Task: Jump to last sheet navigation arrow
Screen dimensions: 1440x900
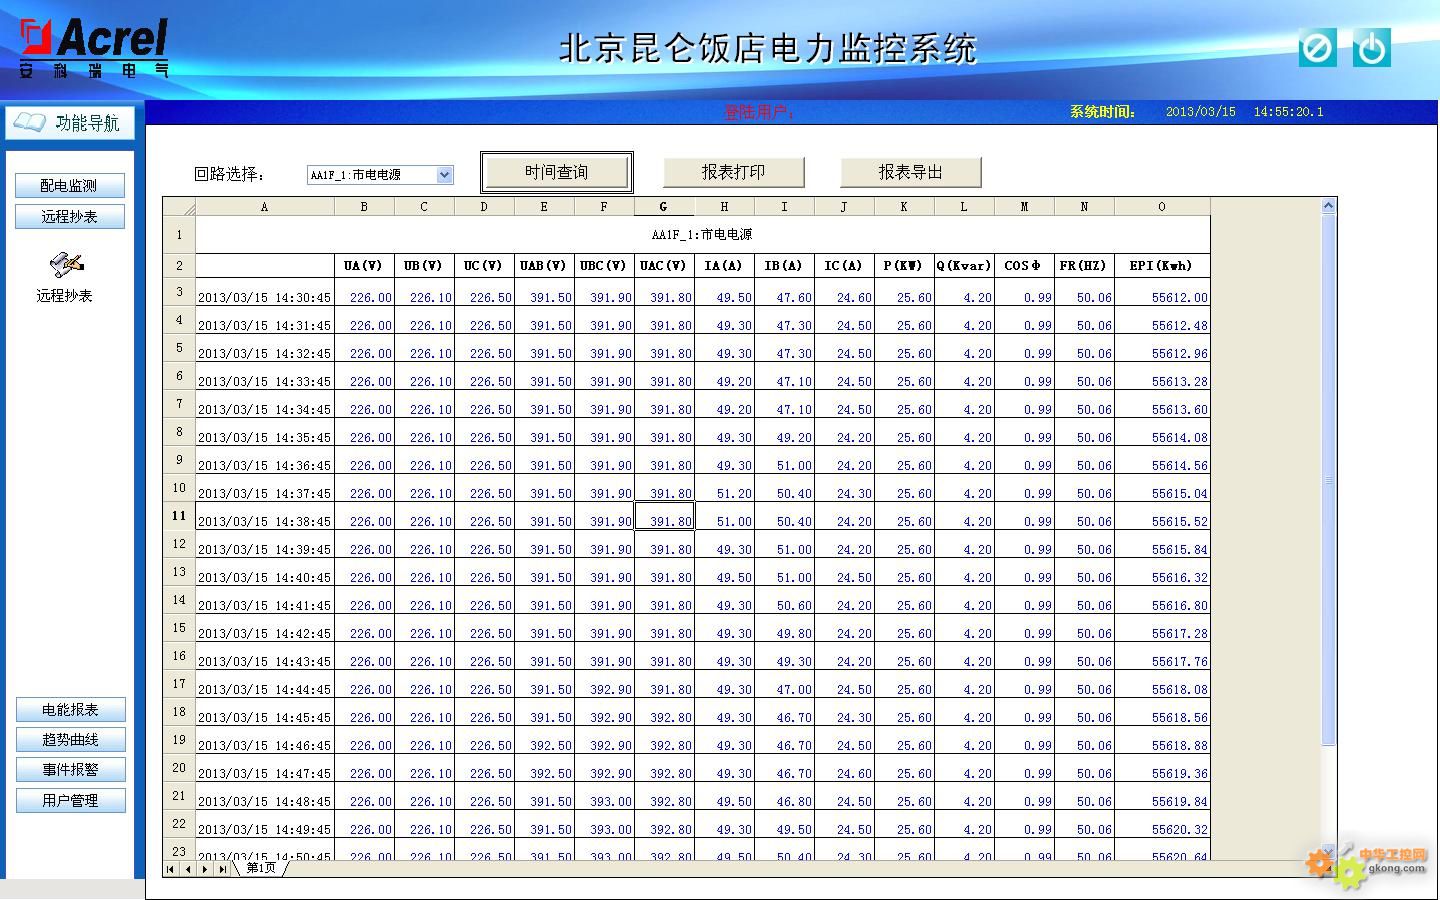Action: [221, 869]
